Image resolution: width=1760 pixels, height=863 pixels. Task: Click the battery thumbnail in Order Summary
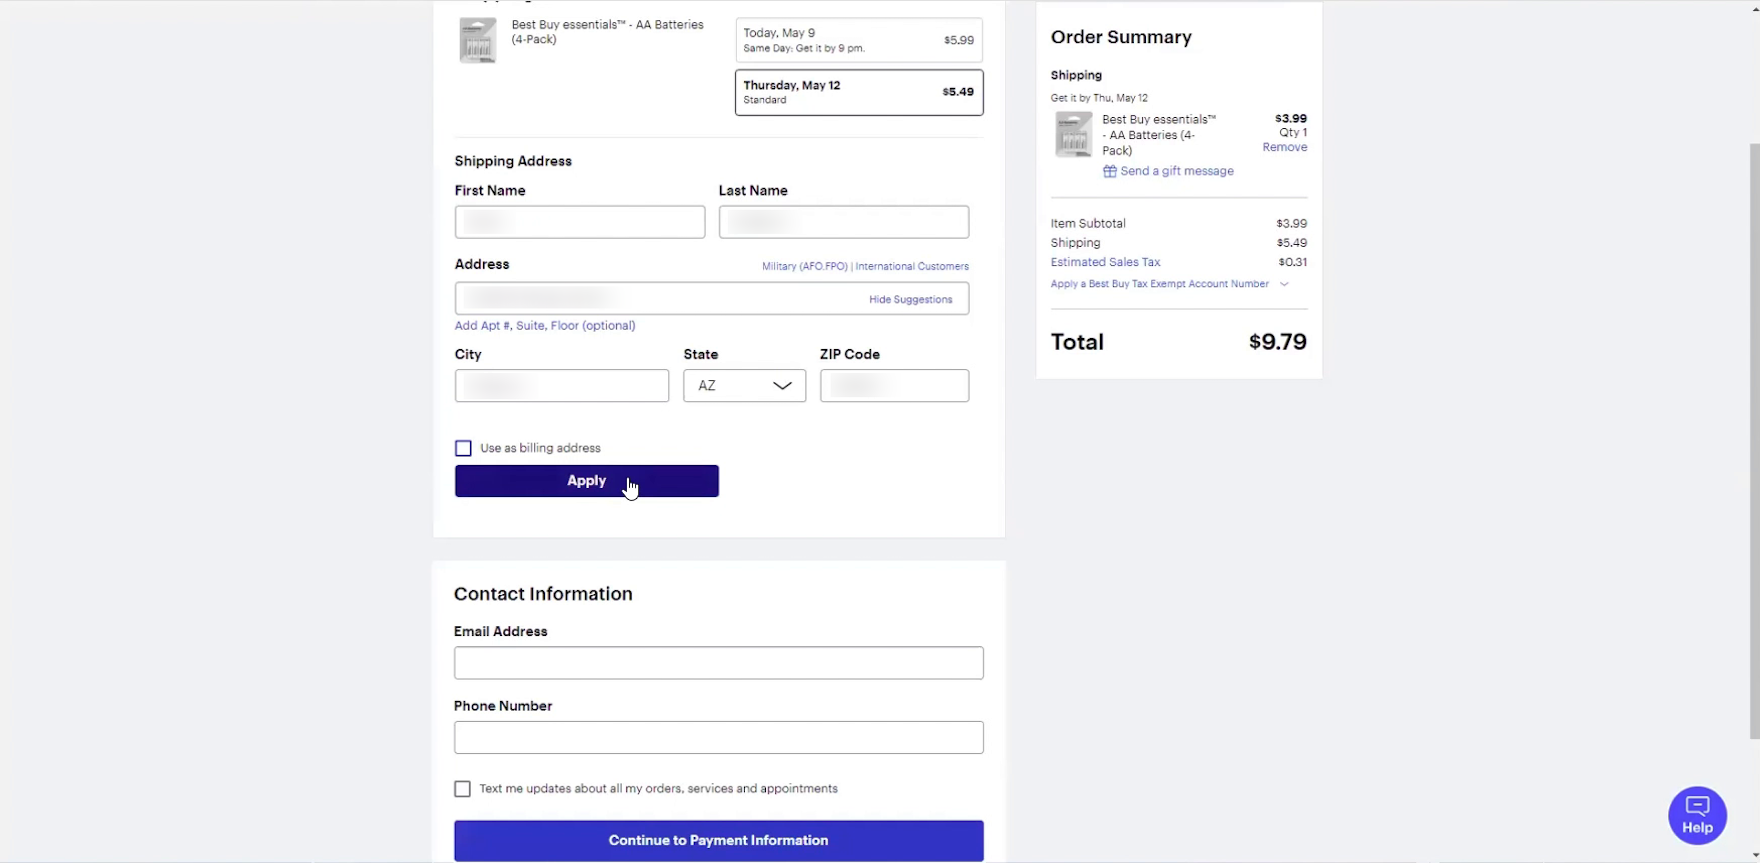[x=1073, y=135]
